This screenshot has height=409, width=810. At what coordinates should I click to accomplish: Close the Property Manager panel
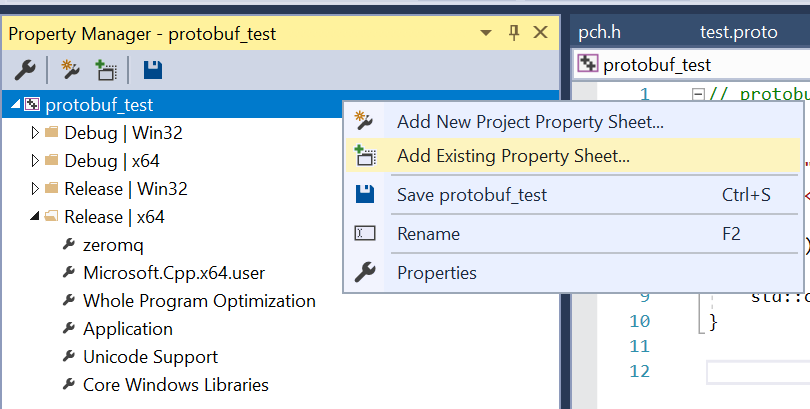[x=540, y=33]
